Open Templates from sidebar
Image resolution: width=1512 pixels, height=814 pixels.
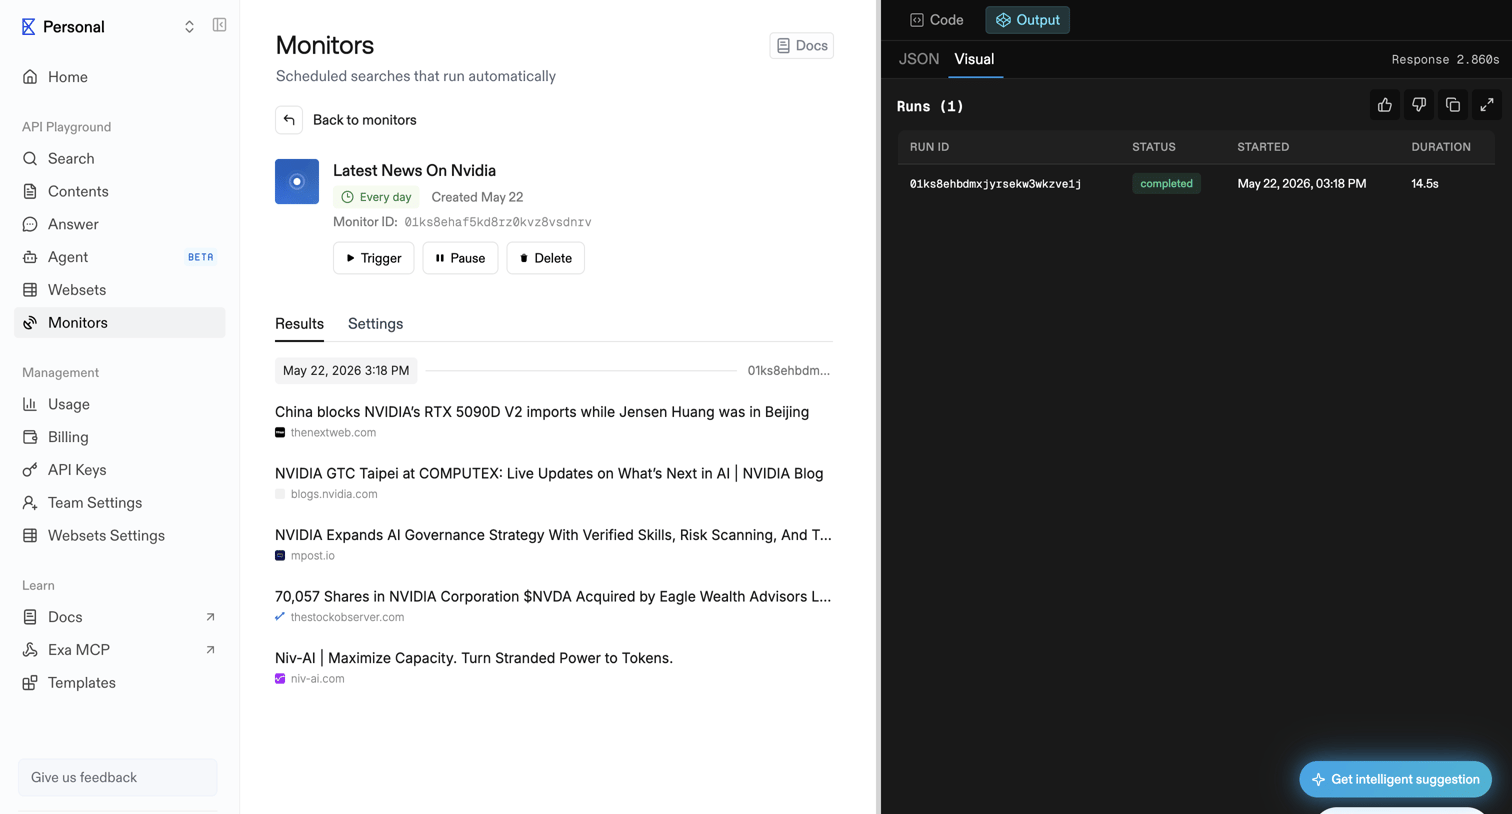click(120, 683)
